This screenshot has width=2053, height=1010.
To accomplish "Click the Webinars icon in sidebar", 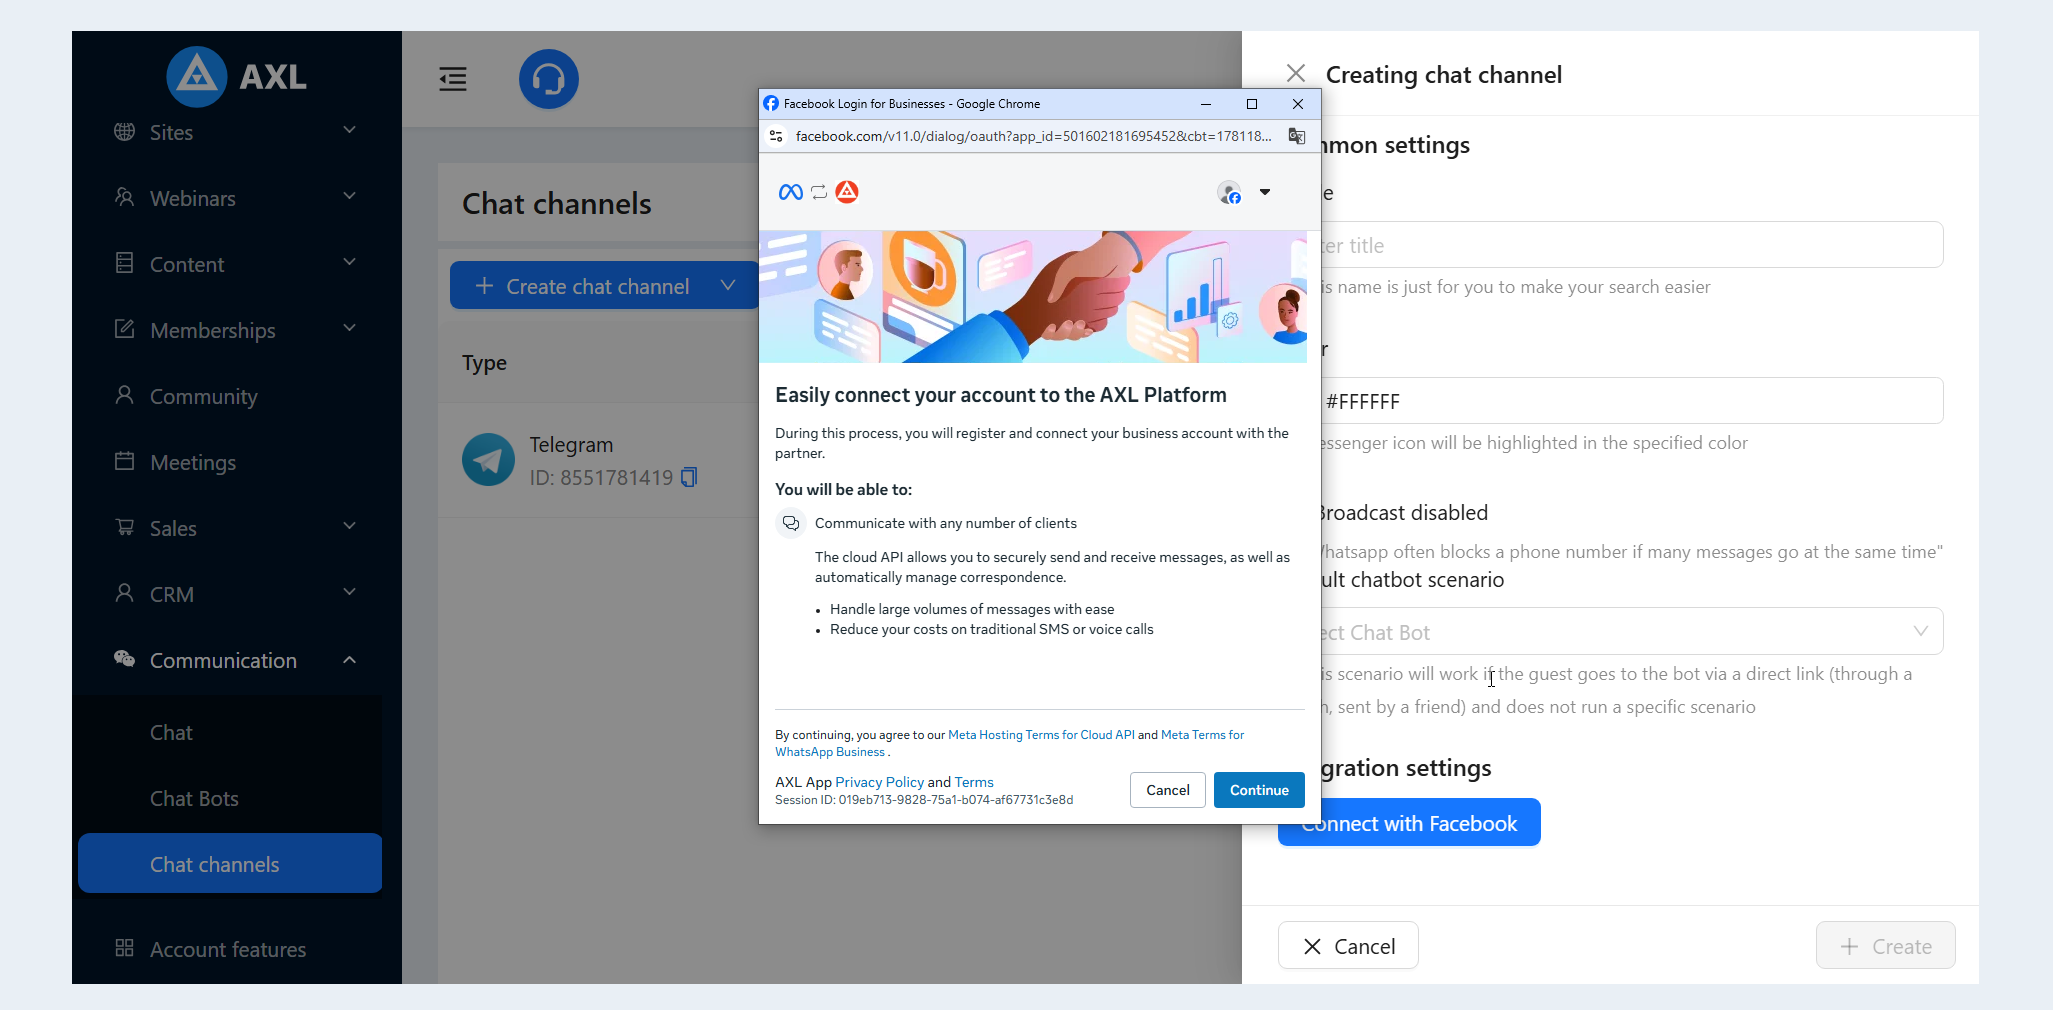I will point(125,198).
